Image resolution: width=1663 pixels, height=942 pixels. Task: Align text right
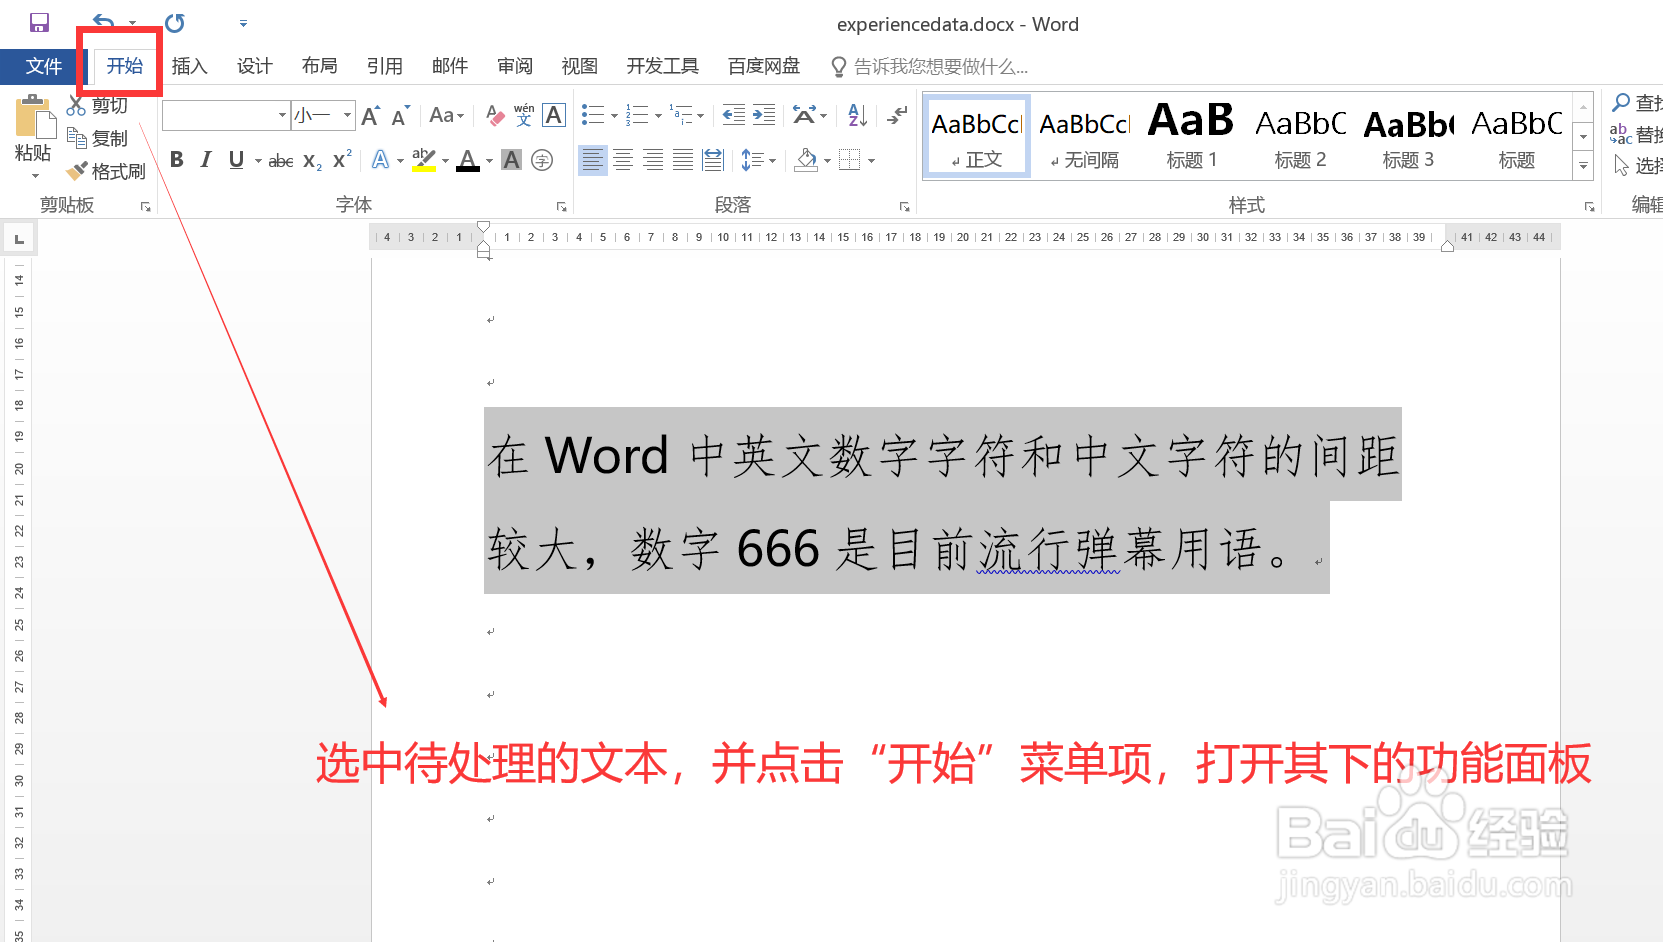tap(653, 160)
